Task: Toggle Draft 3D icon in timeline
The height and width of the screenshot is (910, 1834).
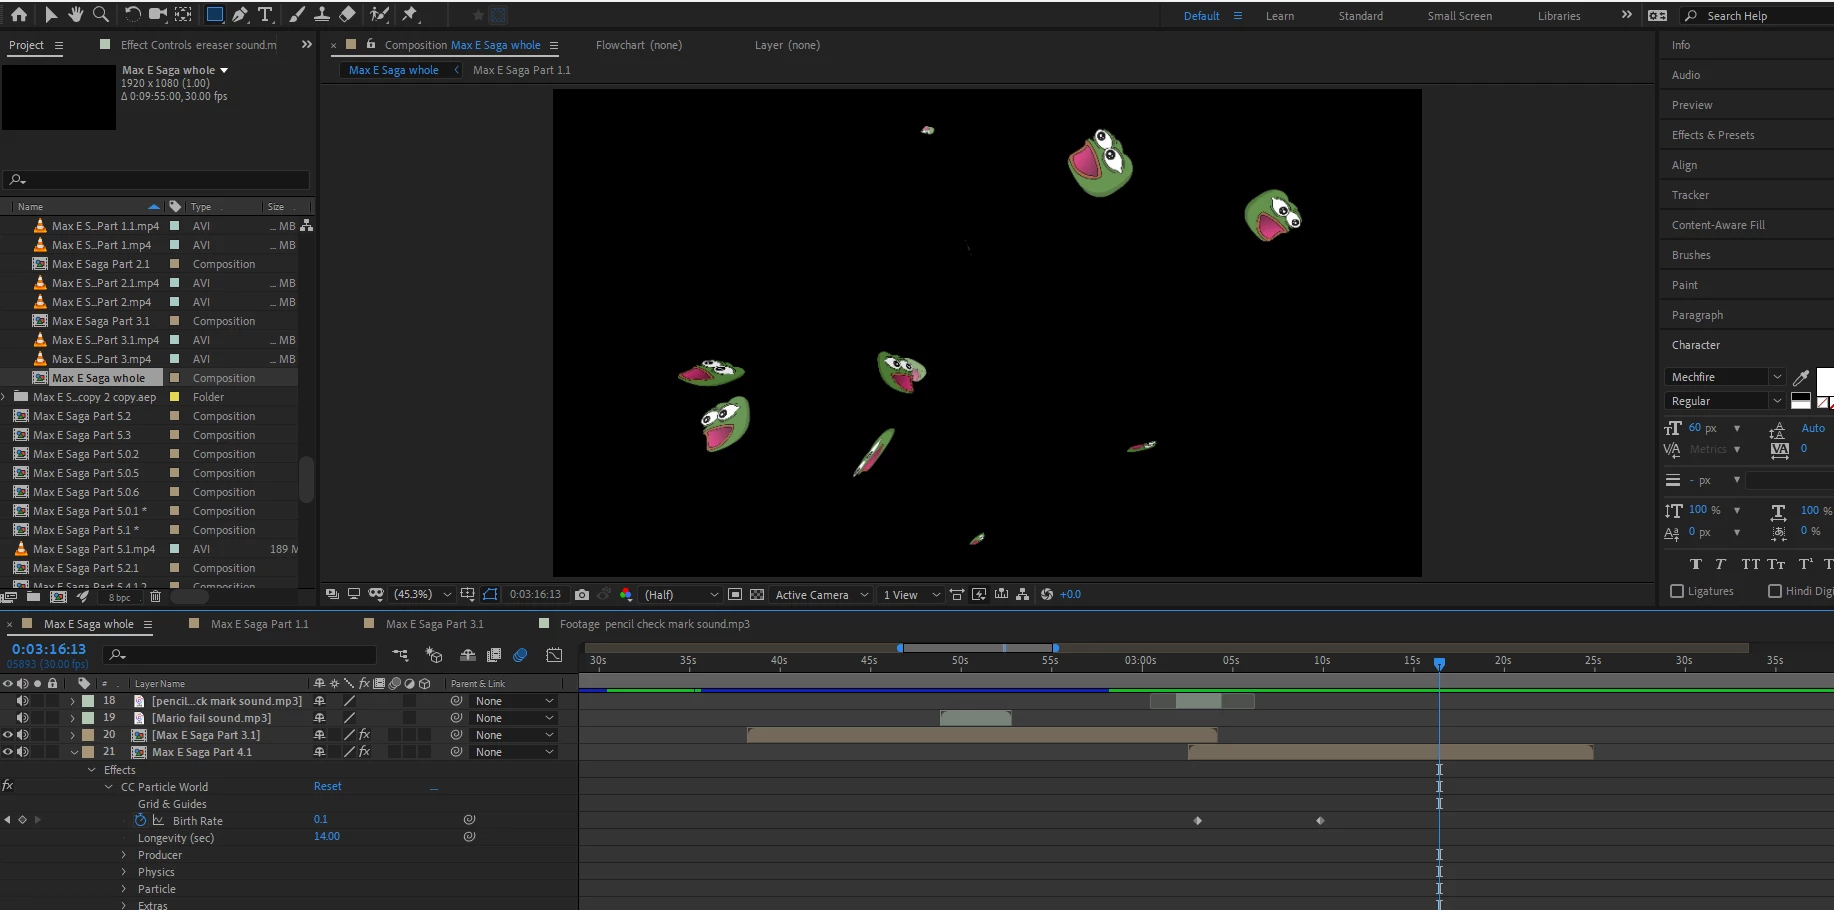Action: (434, 655)
